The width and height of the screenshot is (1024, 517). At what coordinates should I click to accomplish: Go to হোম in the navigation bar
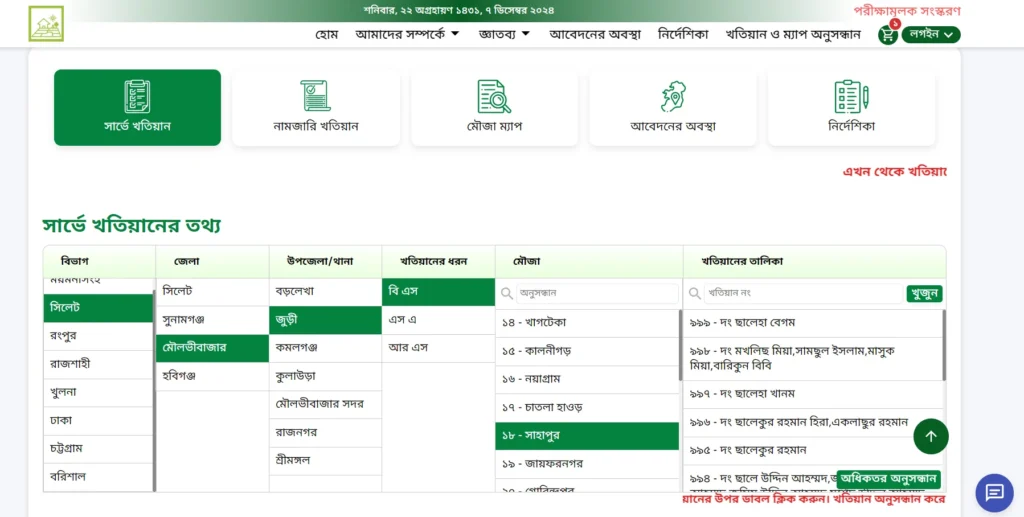click(327, 34)
